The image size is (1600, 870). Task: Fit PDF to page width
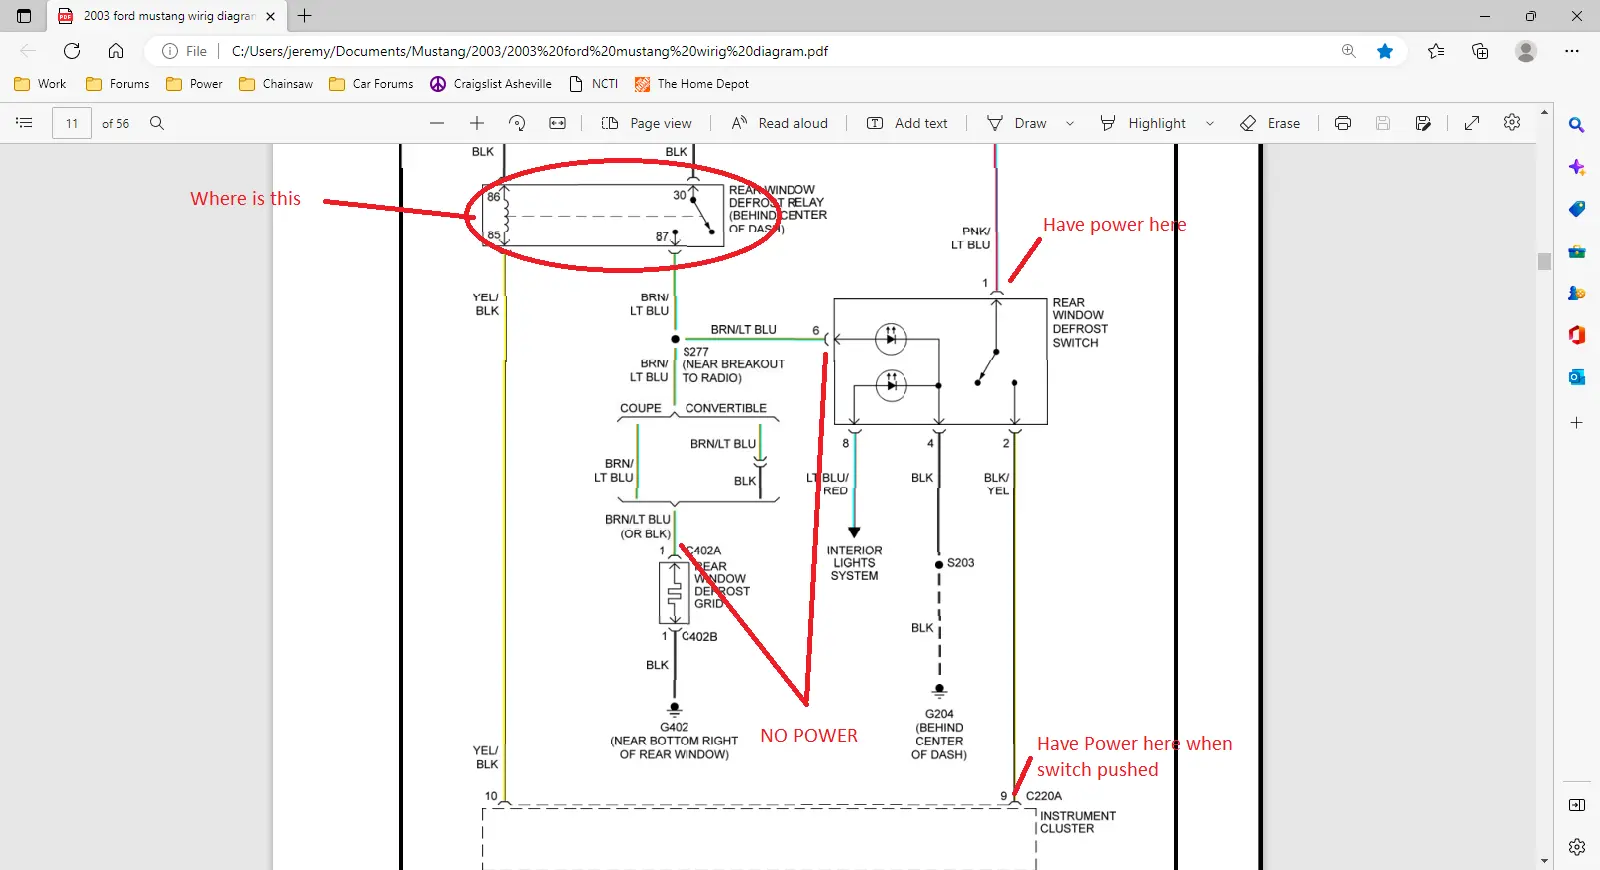558,123
